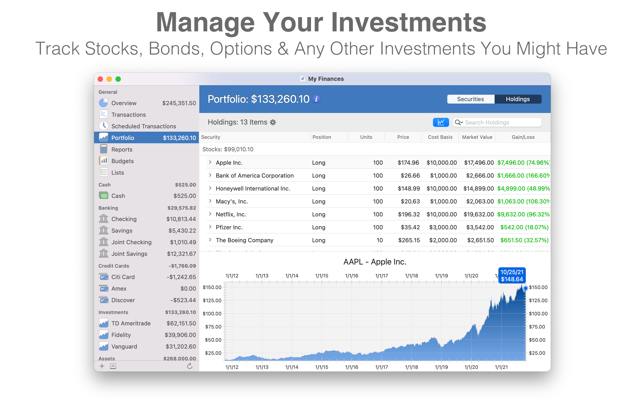643x402 pixels.
Task: Expand the Macy's, Inc. row
Action: [x=210, y=201]
